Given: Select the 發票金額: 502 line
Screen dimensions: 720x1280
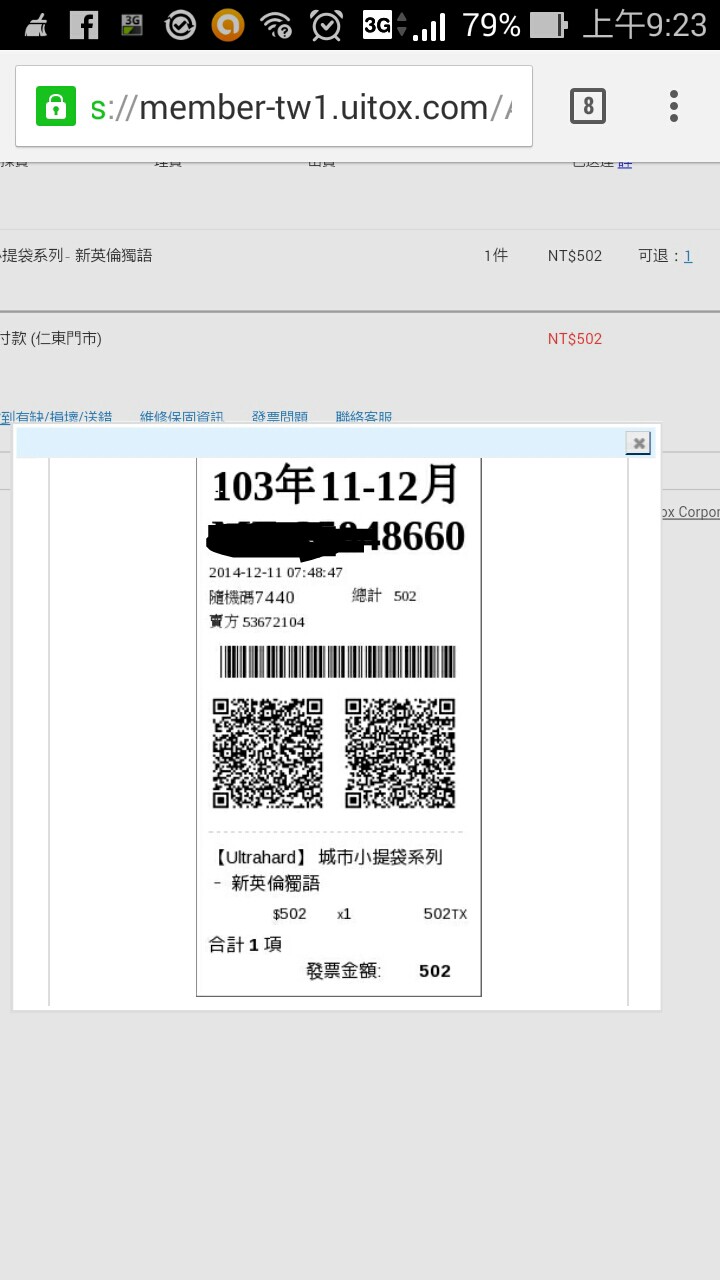Looking at the screenshot, I should [379, 971].
